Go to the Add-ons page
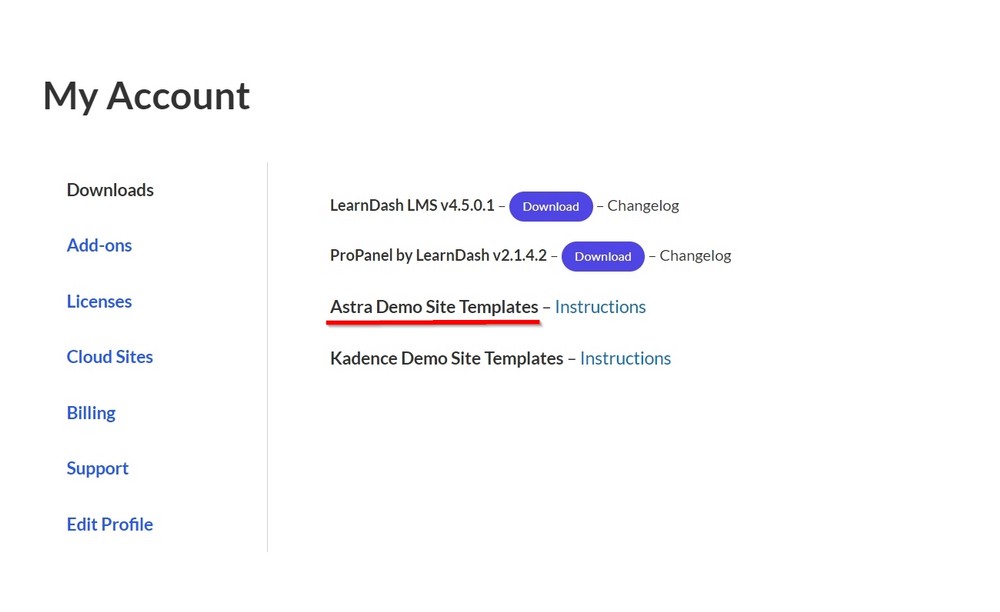Screen dimensions: 1000x612 [99, 245]
